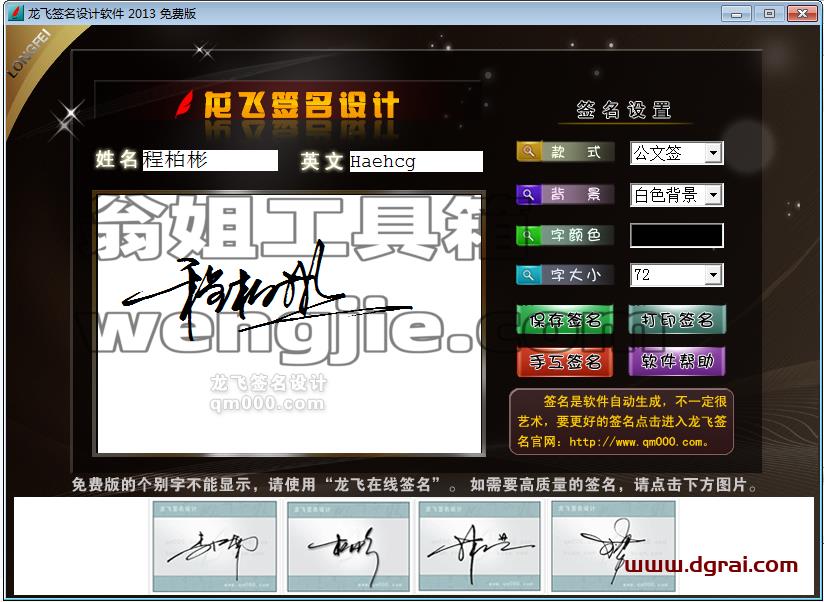Click the purple magnifier icon beside 背景

click(528, 194)
